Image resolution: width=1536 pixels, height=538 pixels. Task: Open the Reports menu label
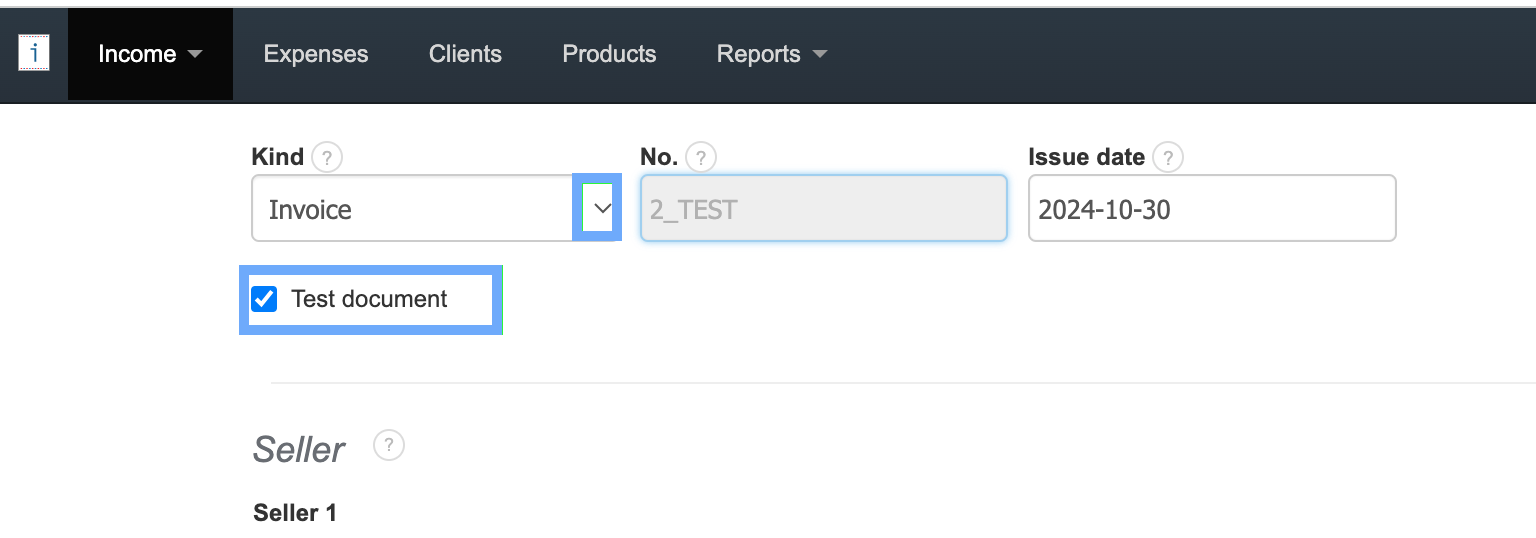(758, 54)
